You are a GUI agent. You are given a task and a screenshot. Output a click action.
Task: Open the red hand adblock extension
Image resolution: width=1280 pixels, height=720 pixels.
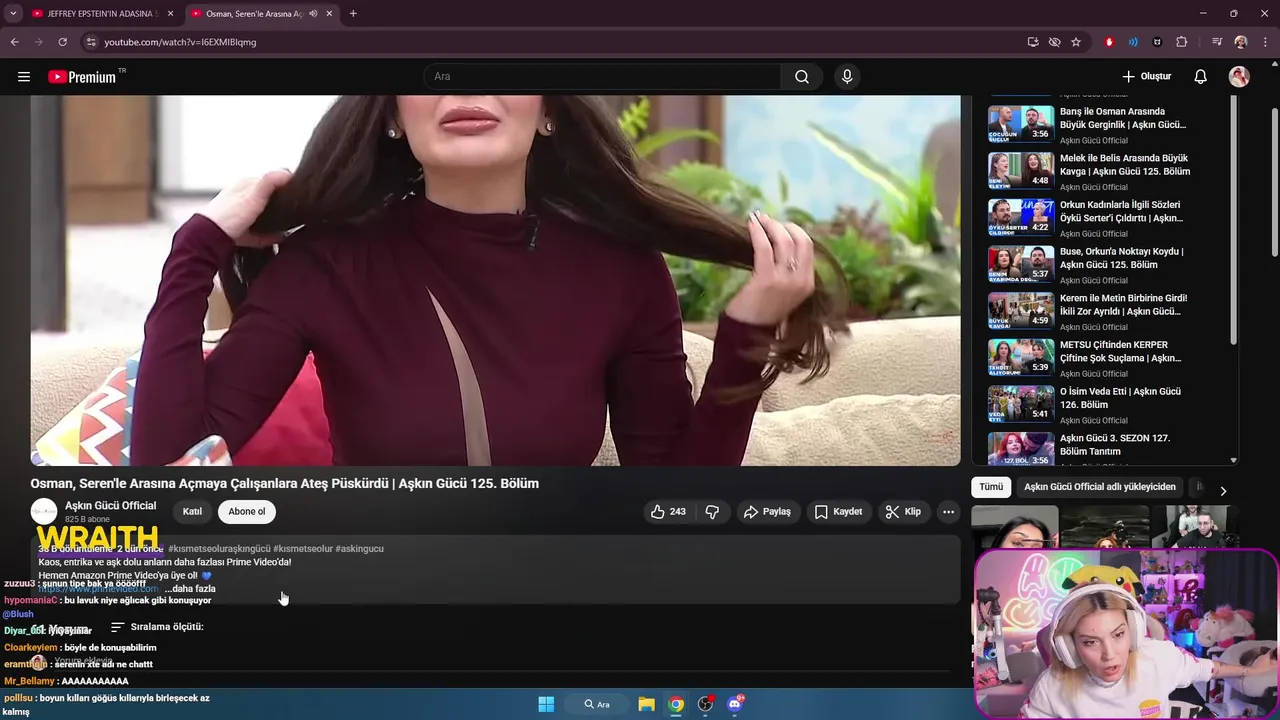[1109, 42]
